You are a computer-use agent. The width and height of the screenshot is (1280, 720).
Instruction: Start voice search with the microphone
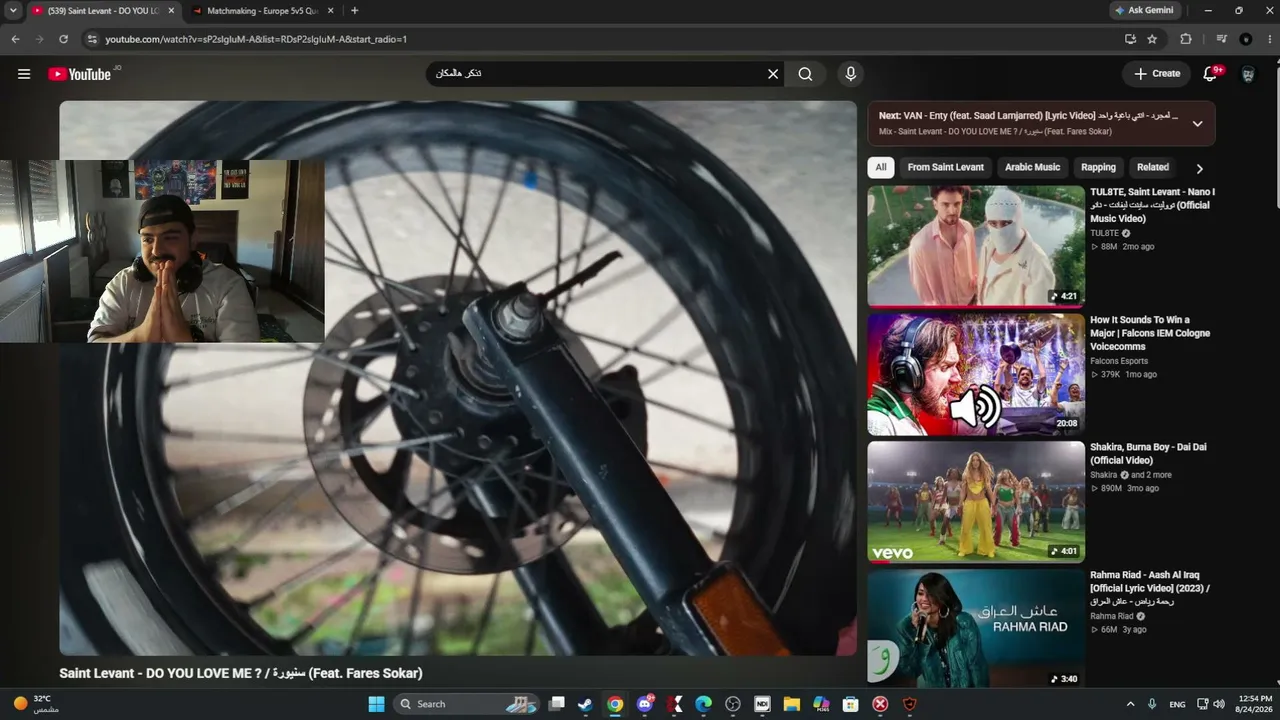coord(851,74)
